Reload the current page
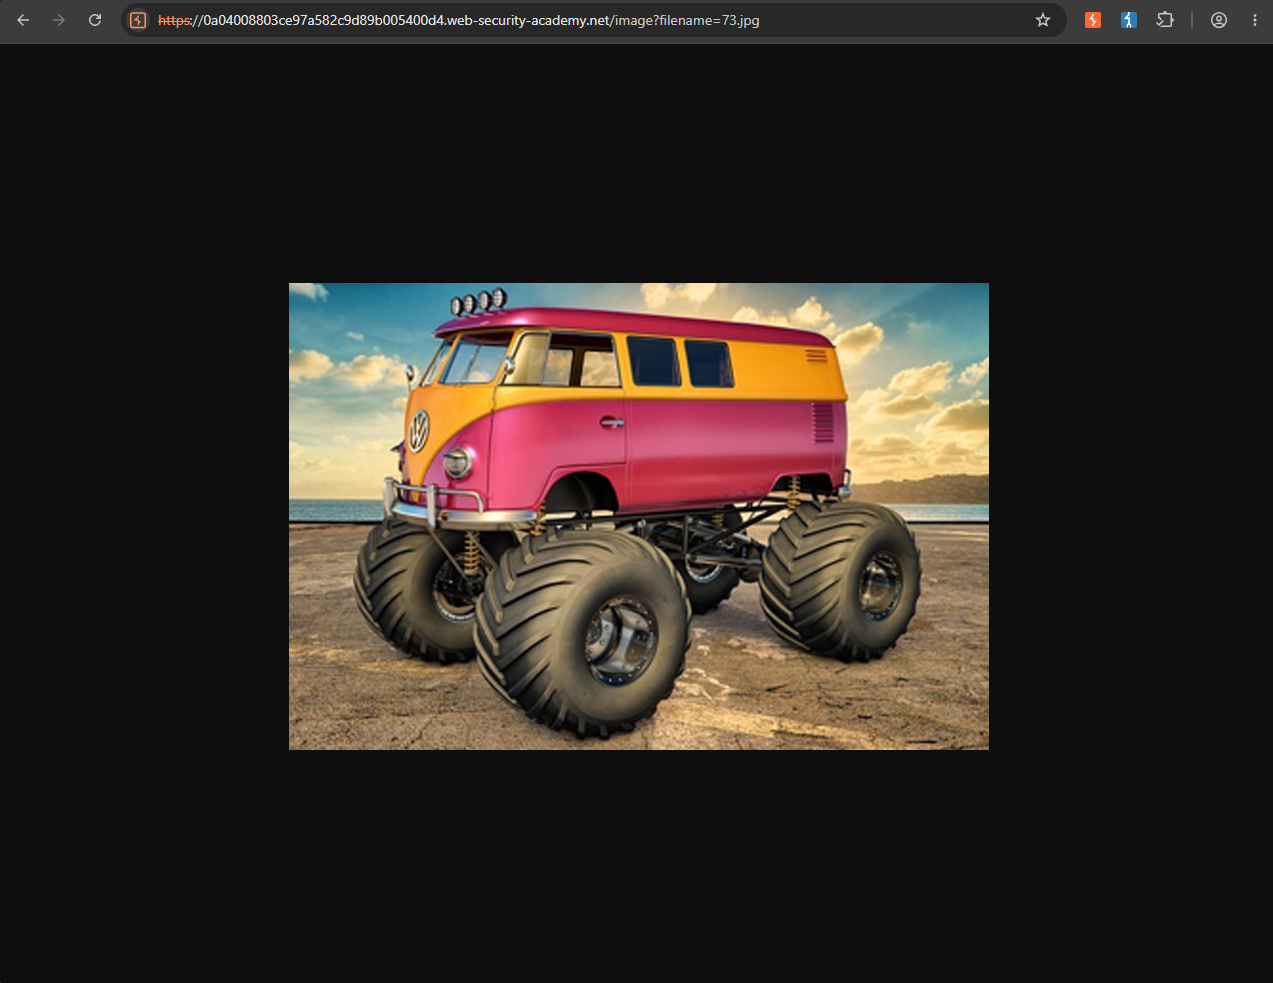The image size is (1273, 983). coord(95,20)
